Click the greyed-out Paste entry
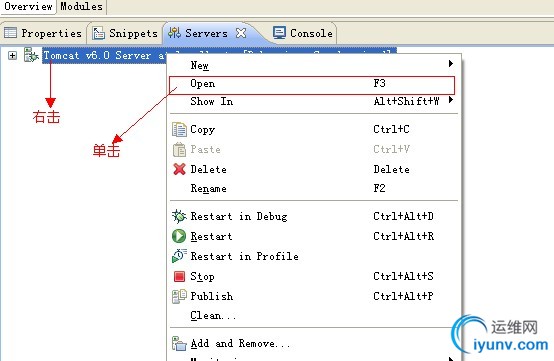 [x=314, y=149]
